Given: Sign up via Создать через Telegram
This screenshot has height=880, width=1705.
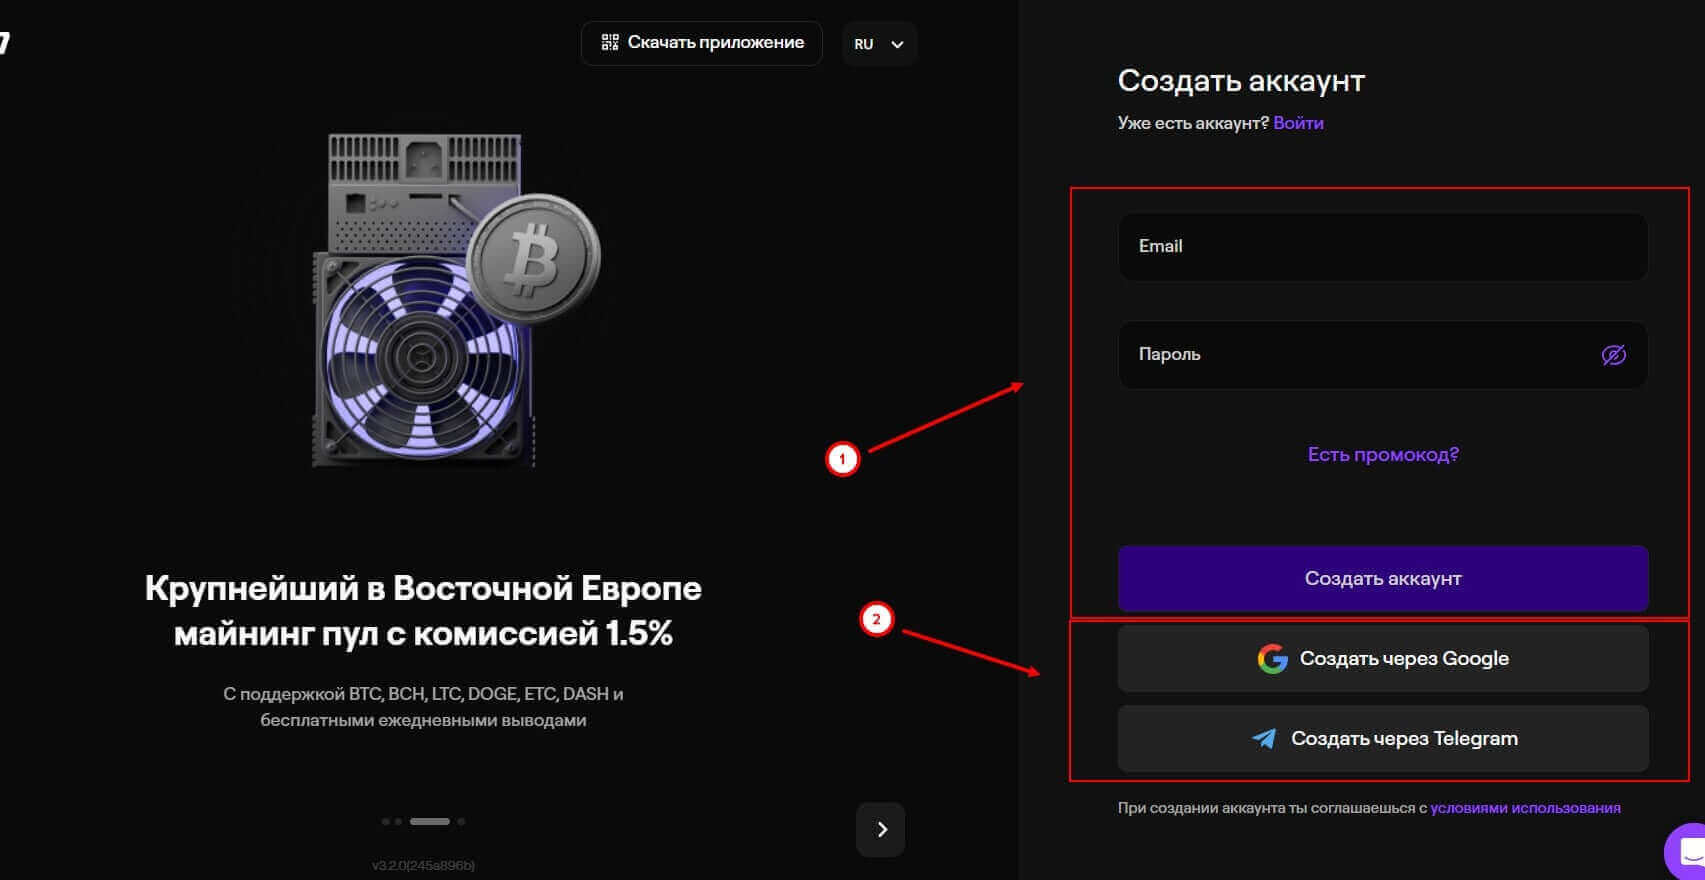Looking at the screenshot, I should click(x=1383, y=739).
